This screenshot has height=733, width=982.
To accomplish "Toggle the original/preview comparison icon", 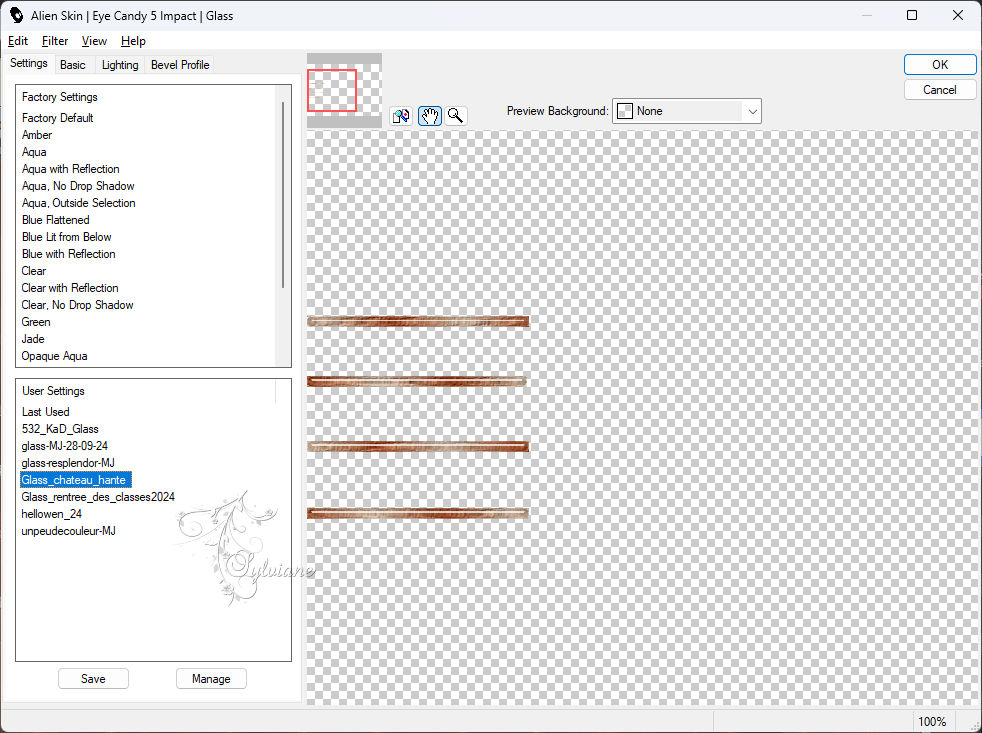I will (401, 116).
